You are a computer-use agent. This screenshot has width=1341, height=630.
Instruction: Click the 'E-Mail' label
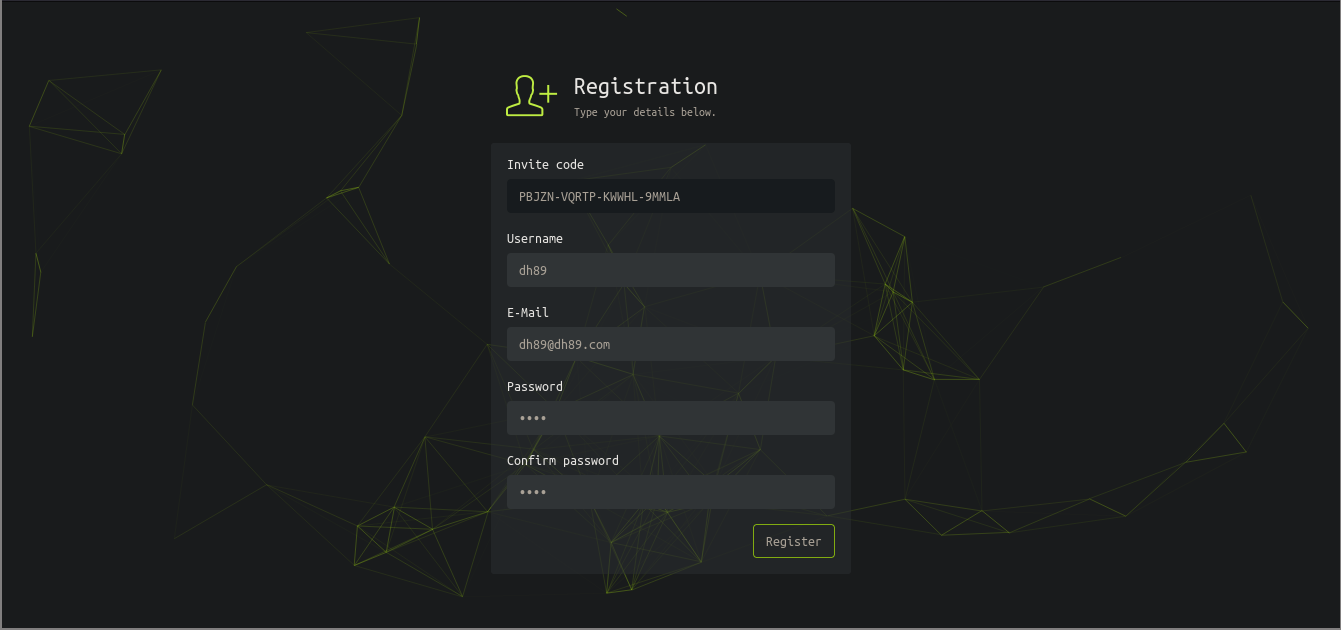[x=528, y=312]
